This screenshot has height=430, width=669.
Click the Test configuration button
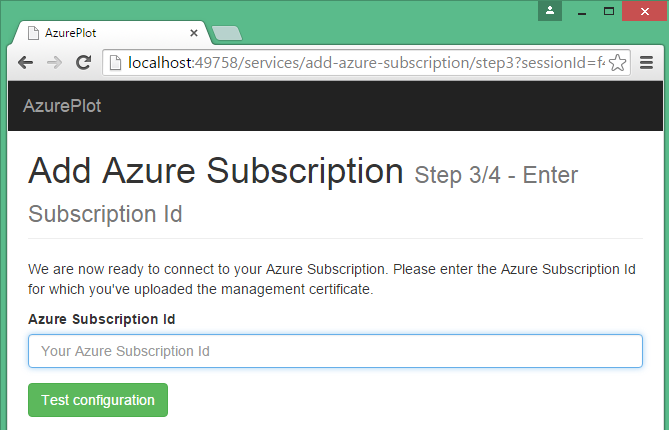(98, 400)
